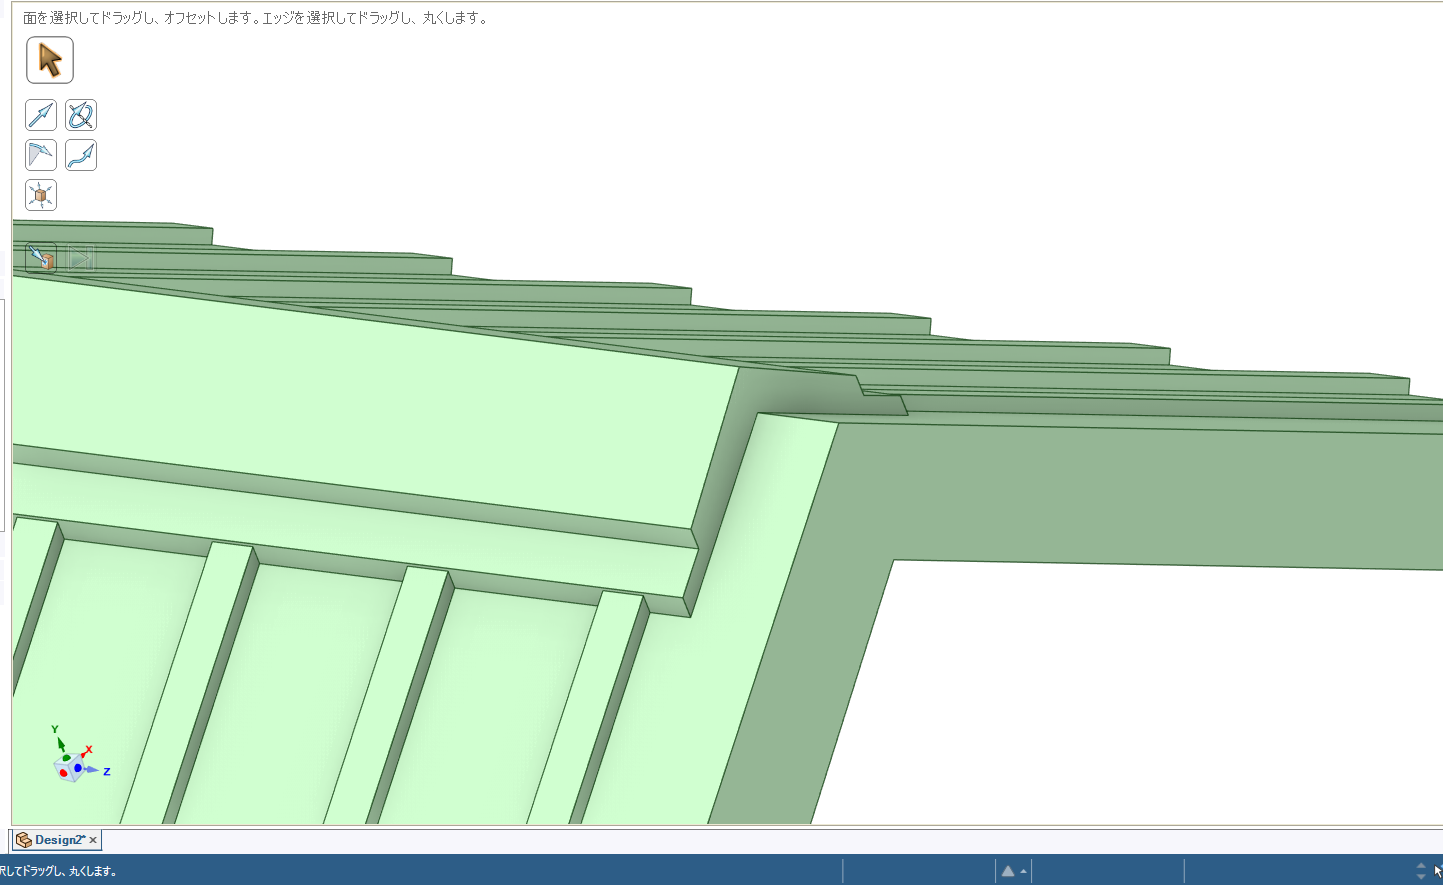Image resolution: width=1443 pixels, height=885 pixels.
Task: Enable the Sweep tool guide (curved arrow)
Action: pyautogui.click(x=81, y=155)
